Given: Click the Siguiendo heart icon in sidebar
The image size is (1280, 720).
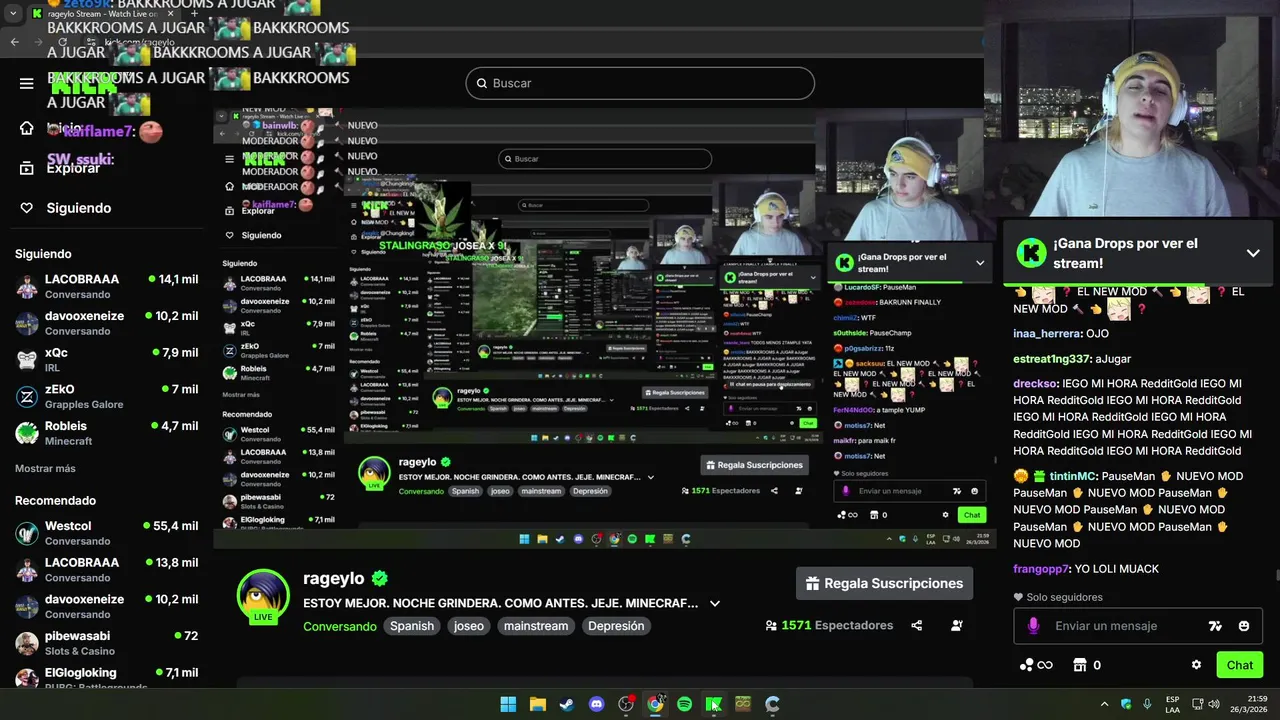Looking at the screenshot, I should pos(27,208).
